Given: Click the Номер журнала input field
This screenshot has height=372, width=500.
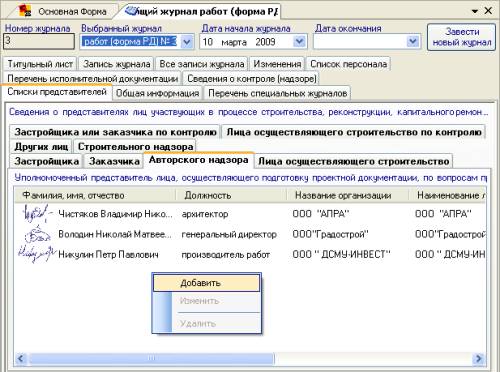Looking at the screenshot, I should coord(39,42).
